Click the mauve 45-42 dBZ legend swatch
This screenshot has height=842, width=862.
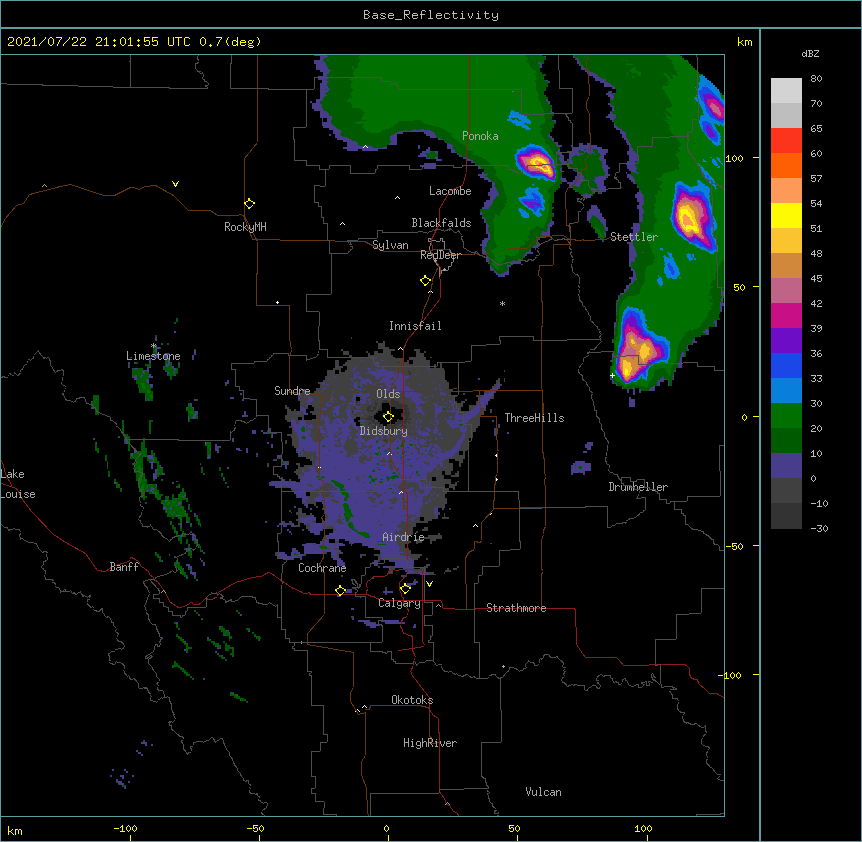coord(786,291)
